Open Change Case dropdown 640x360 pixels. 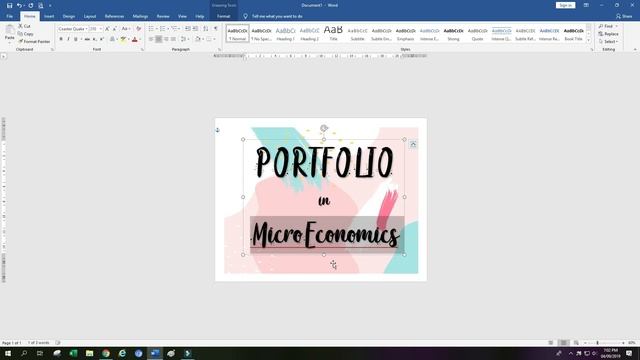coord(126,29)
